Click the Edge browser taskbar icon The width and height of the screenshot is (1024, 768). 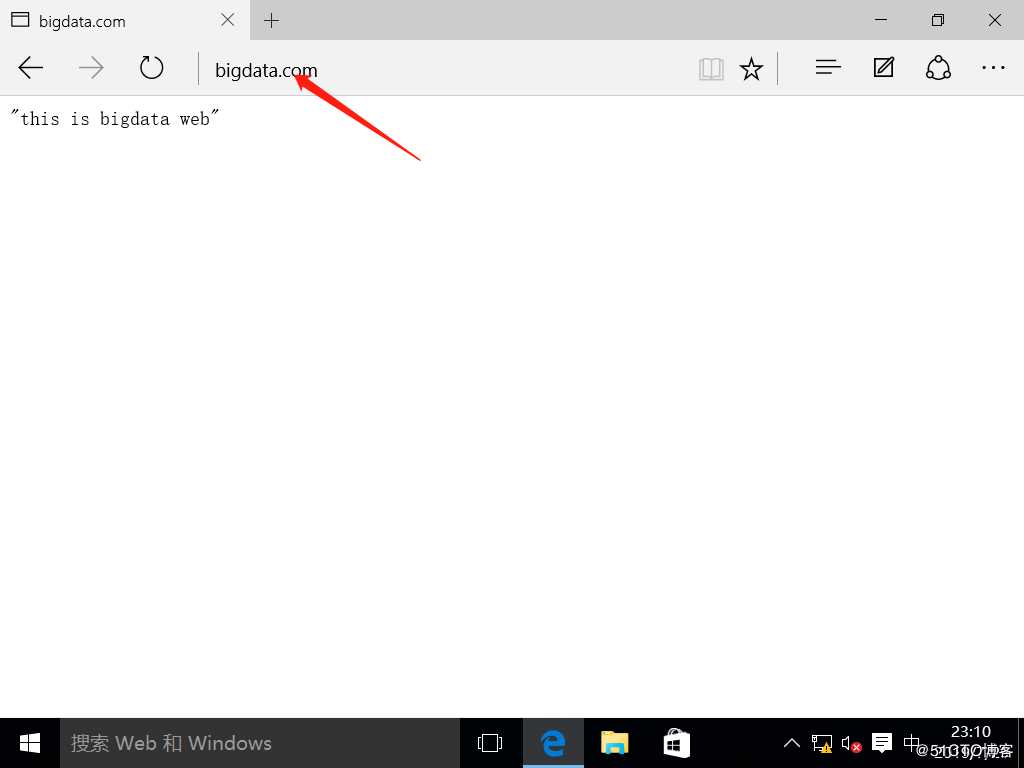click(553, 743)
